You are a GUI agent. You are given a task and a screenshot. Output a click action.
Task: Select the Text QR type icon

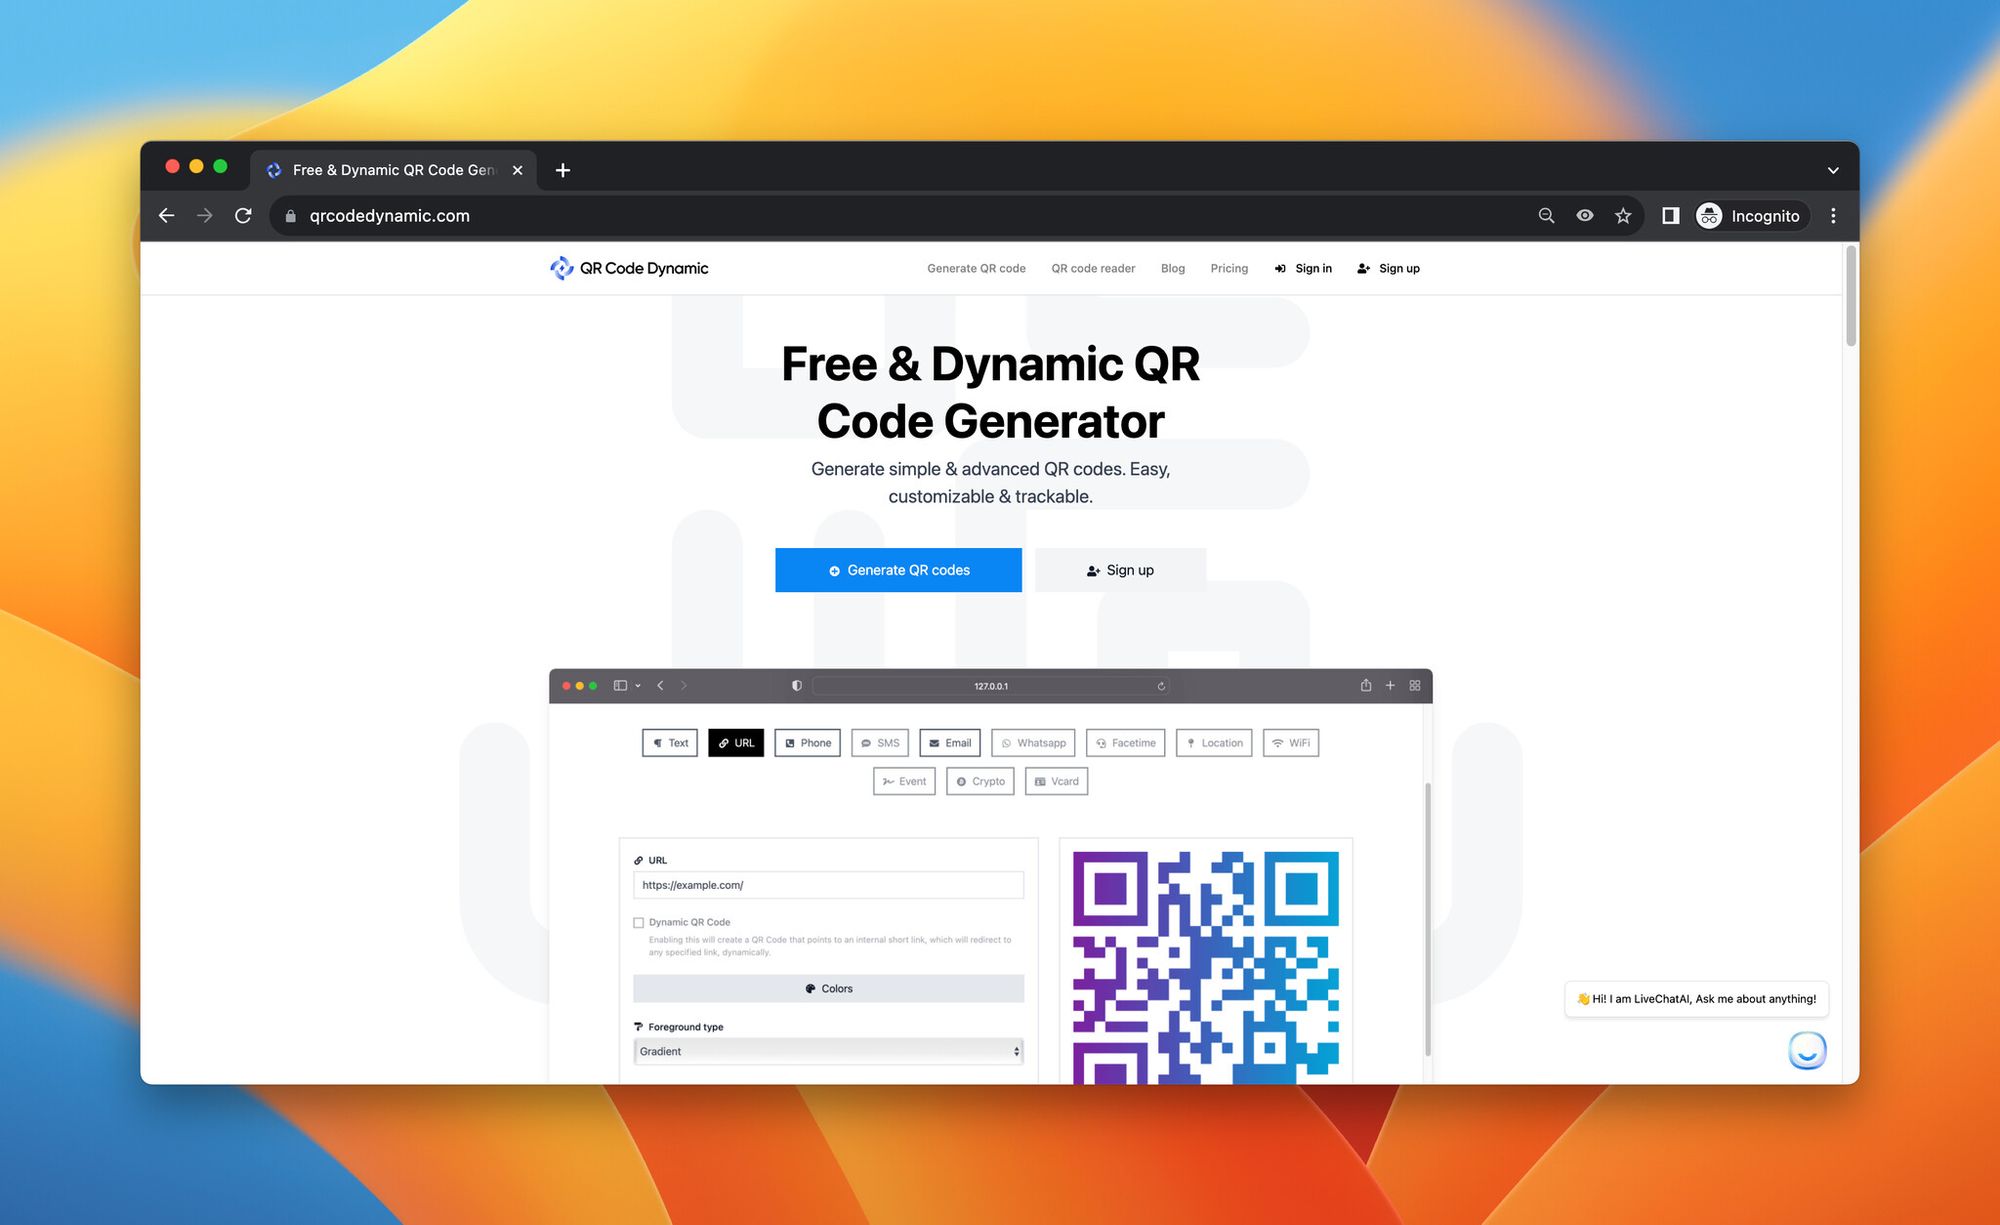[671, 742]
